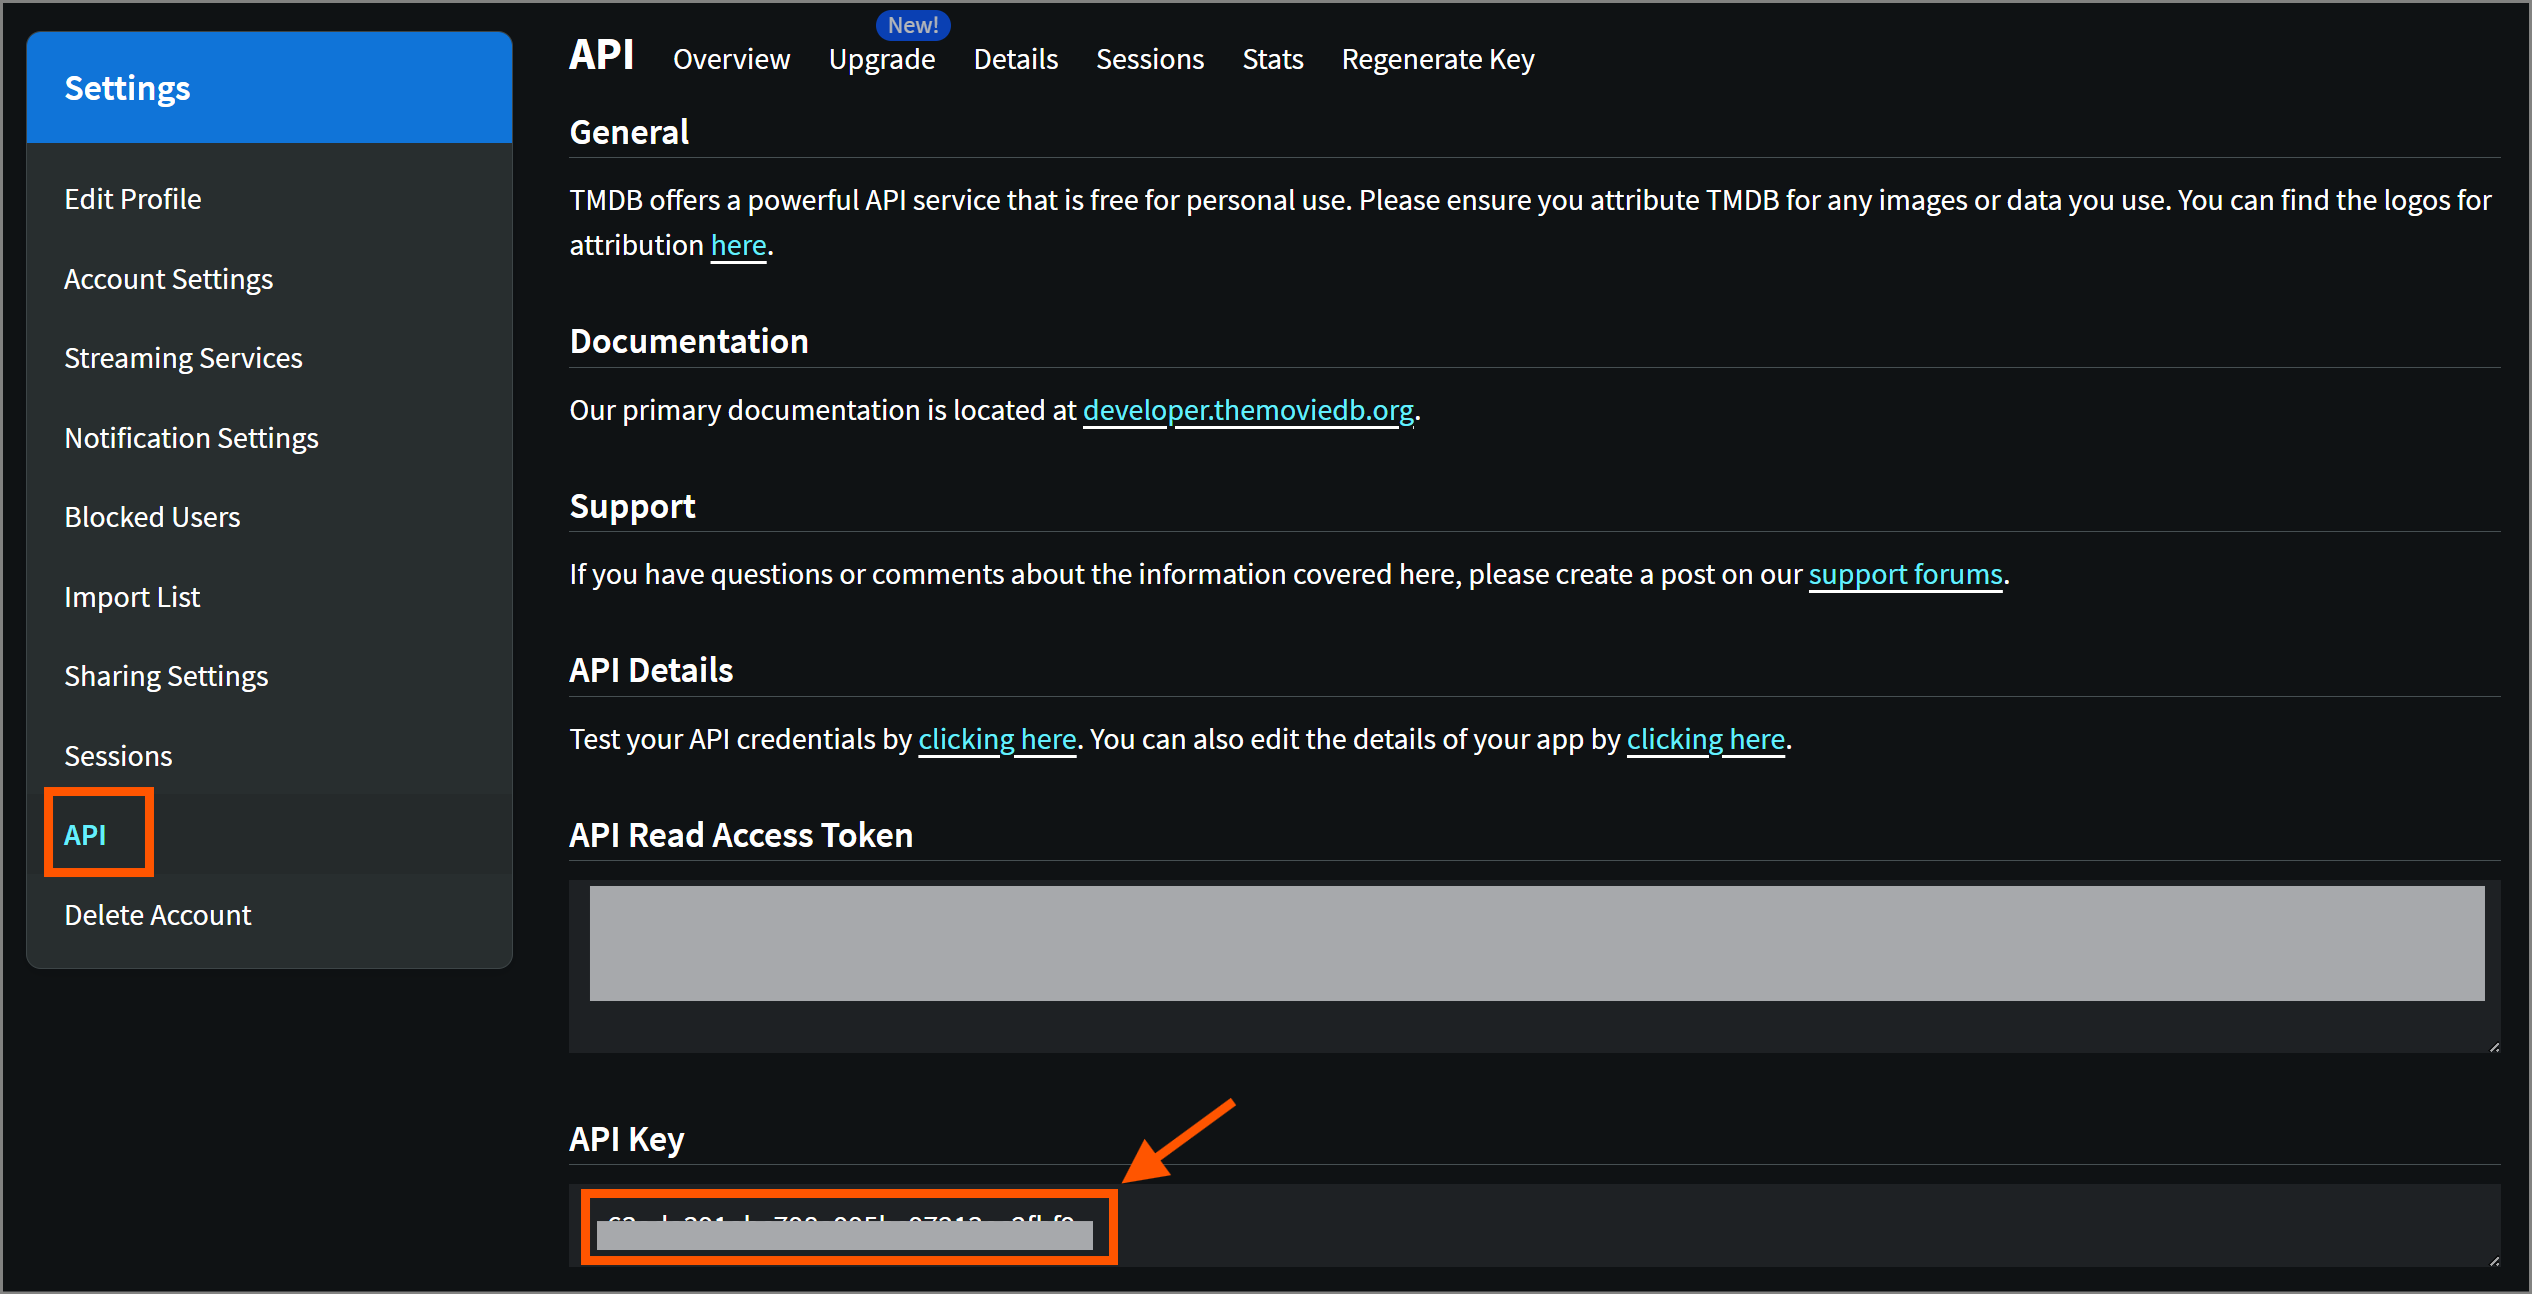Viewport: 2532px width, 1294px height.
Task: Click inside the API Key field
Action: pyautogui.click(x=1534, y=1225)
